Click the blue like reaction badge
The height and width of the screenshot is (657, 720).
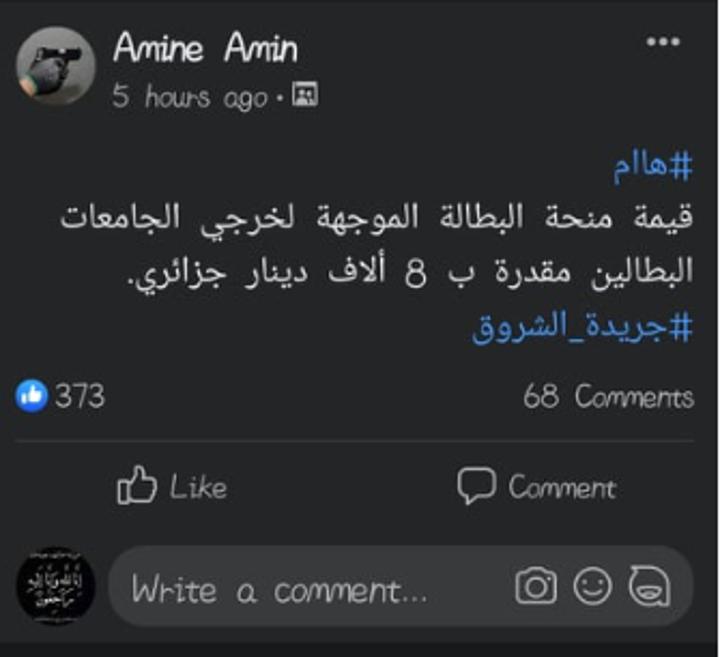click(x=31, y=396)
